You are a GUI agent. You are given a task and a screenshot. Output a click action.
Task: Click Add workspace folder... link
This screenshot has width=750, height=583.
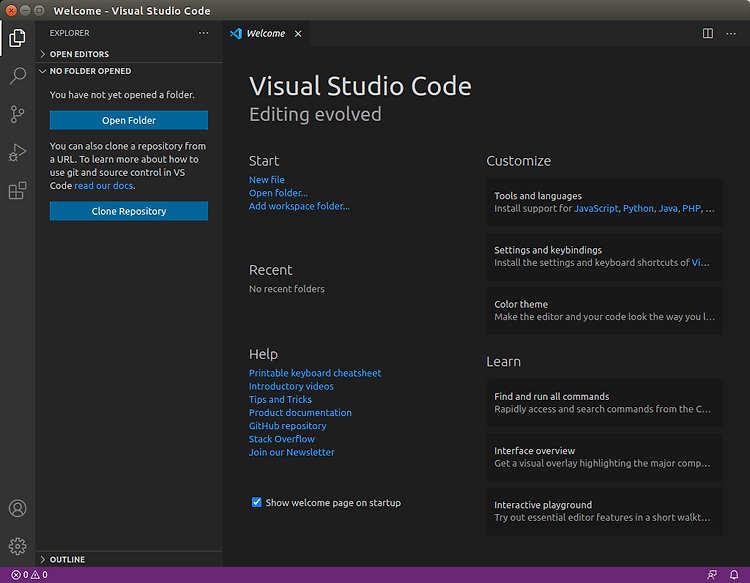point(299,206)
